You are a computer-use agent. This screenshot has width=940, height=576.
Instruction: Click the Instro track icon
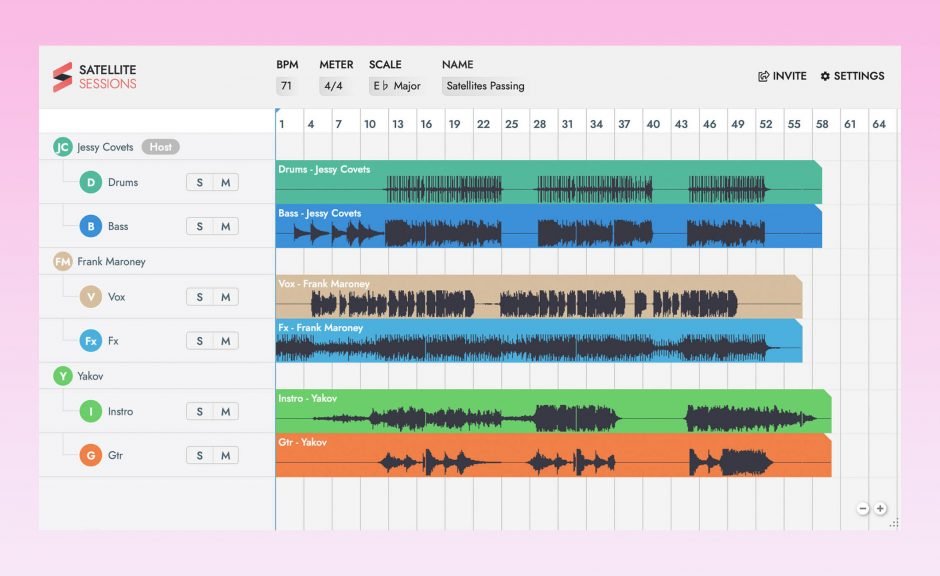[x=91, y=411]
